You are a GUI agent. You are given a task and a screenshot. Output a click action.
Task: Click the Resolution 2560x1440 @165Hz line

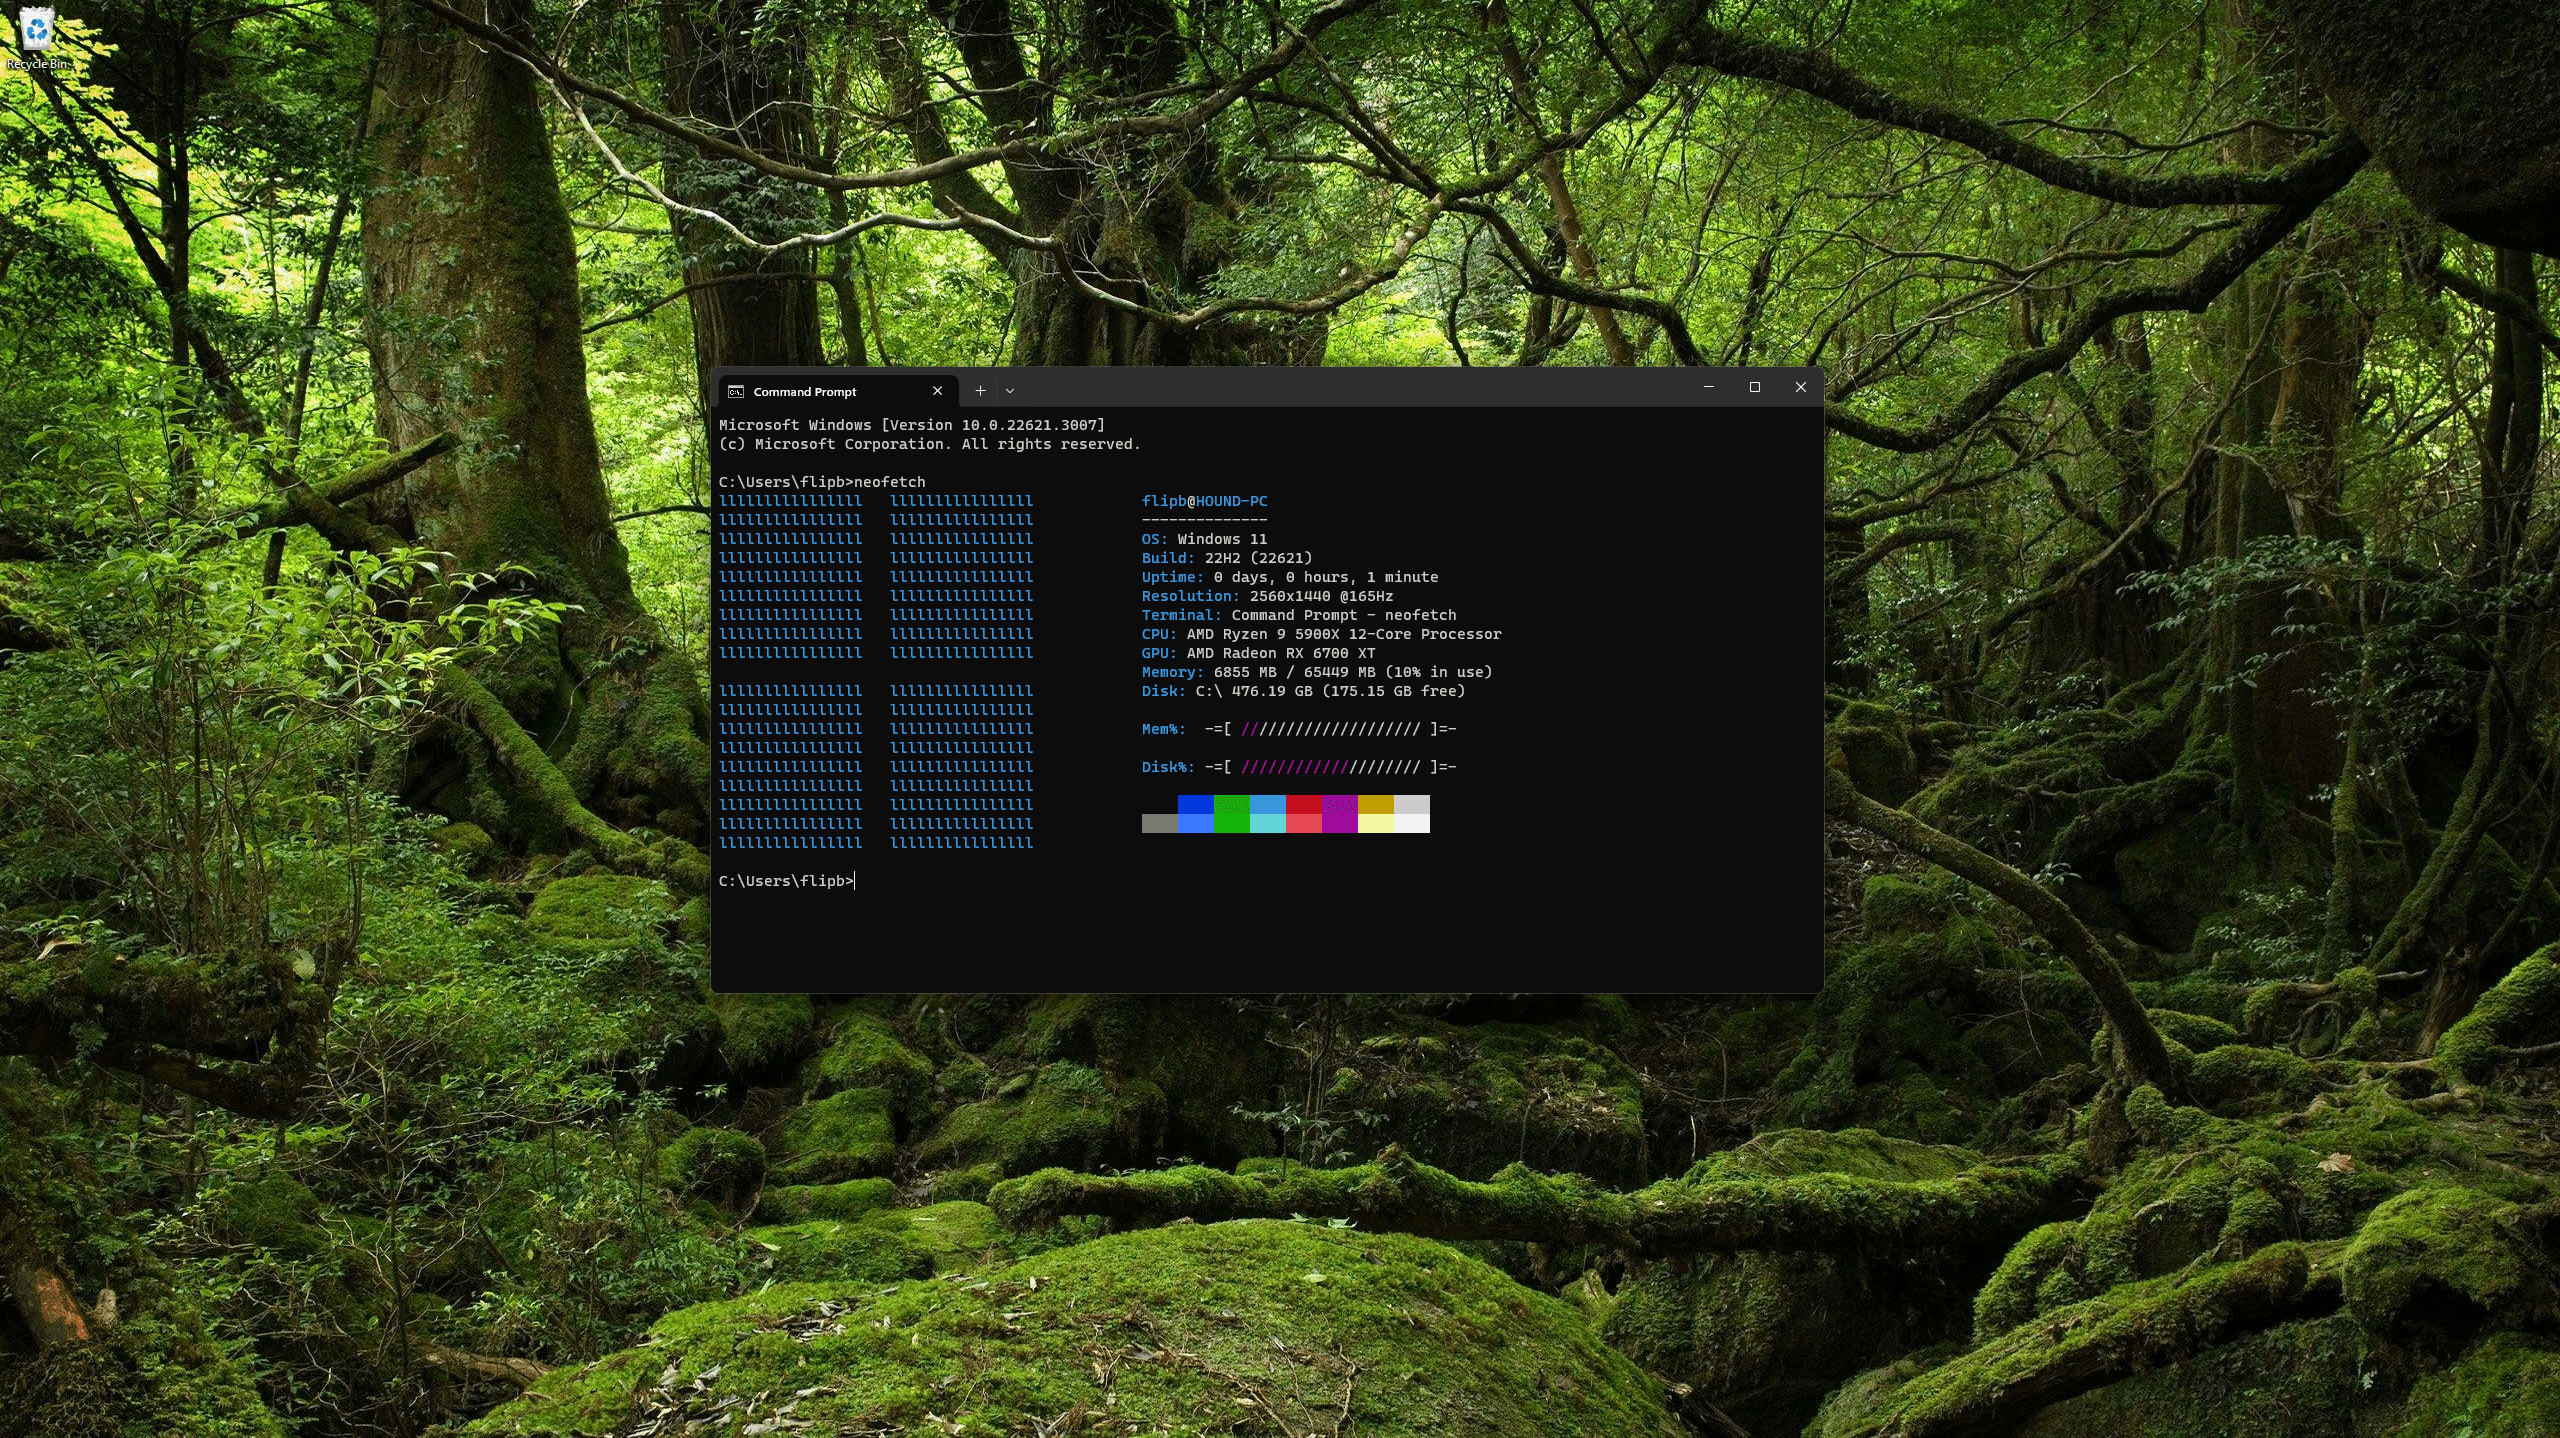1267,596
